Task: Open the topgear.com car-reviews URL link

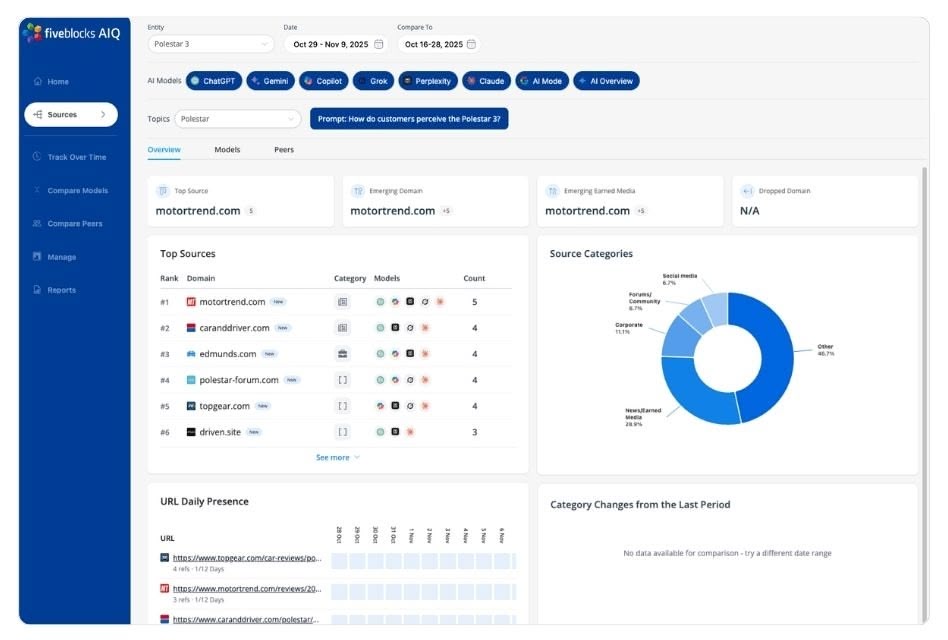Action: 246,558
